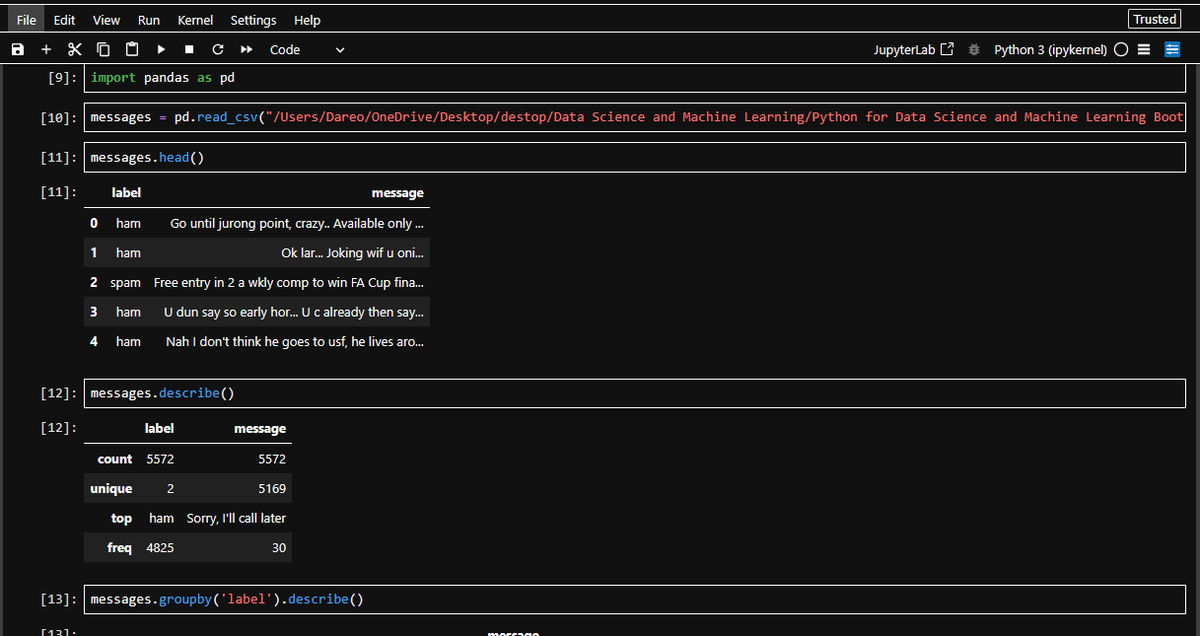This screenshot has width=1200, height=636.
Task: Interrupt the kernel with the stop icon
Action: pyautogui.click(x=189, y=49)
